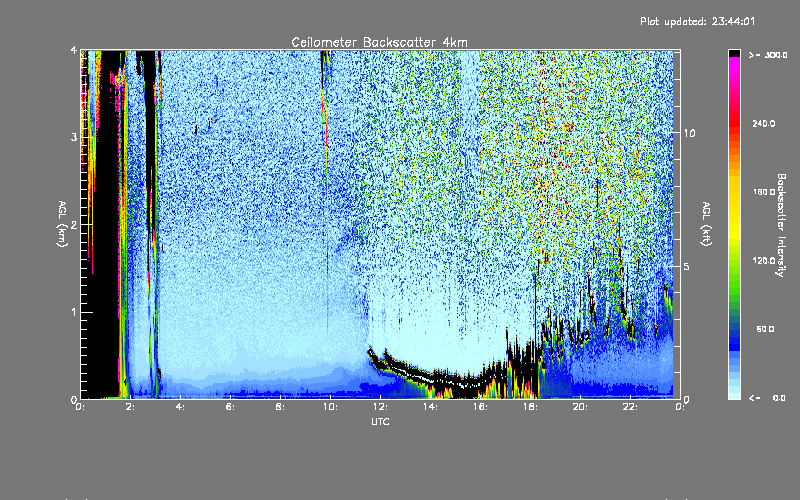Click the black top segment of the colorbar
This screenshot has height=500, width=800.
(734, 53)
